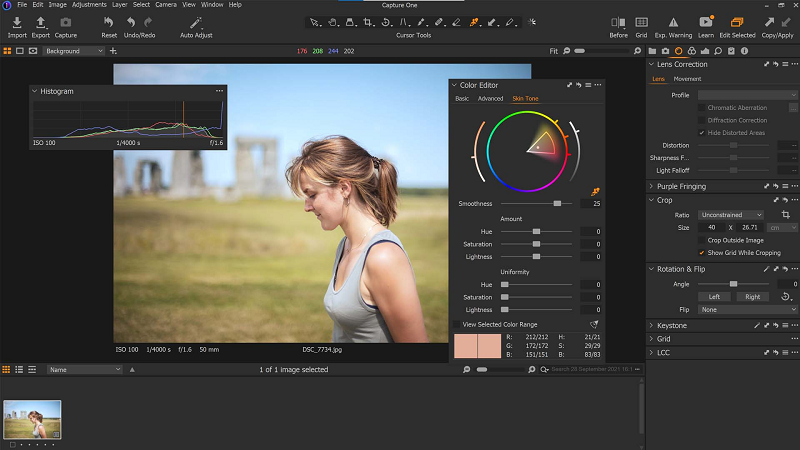Open the Capture camera tool tab
This screenshot has width=800, height=450.
665,51
